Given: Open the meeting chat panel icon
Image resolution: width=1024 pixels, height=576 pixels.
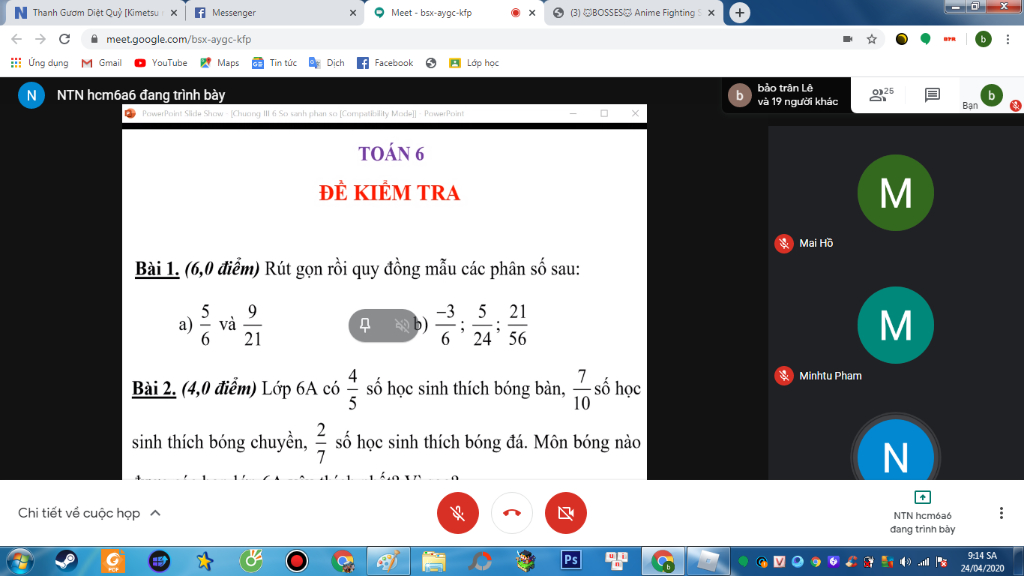Looking at the screenshot, I should coord(932,95).
